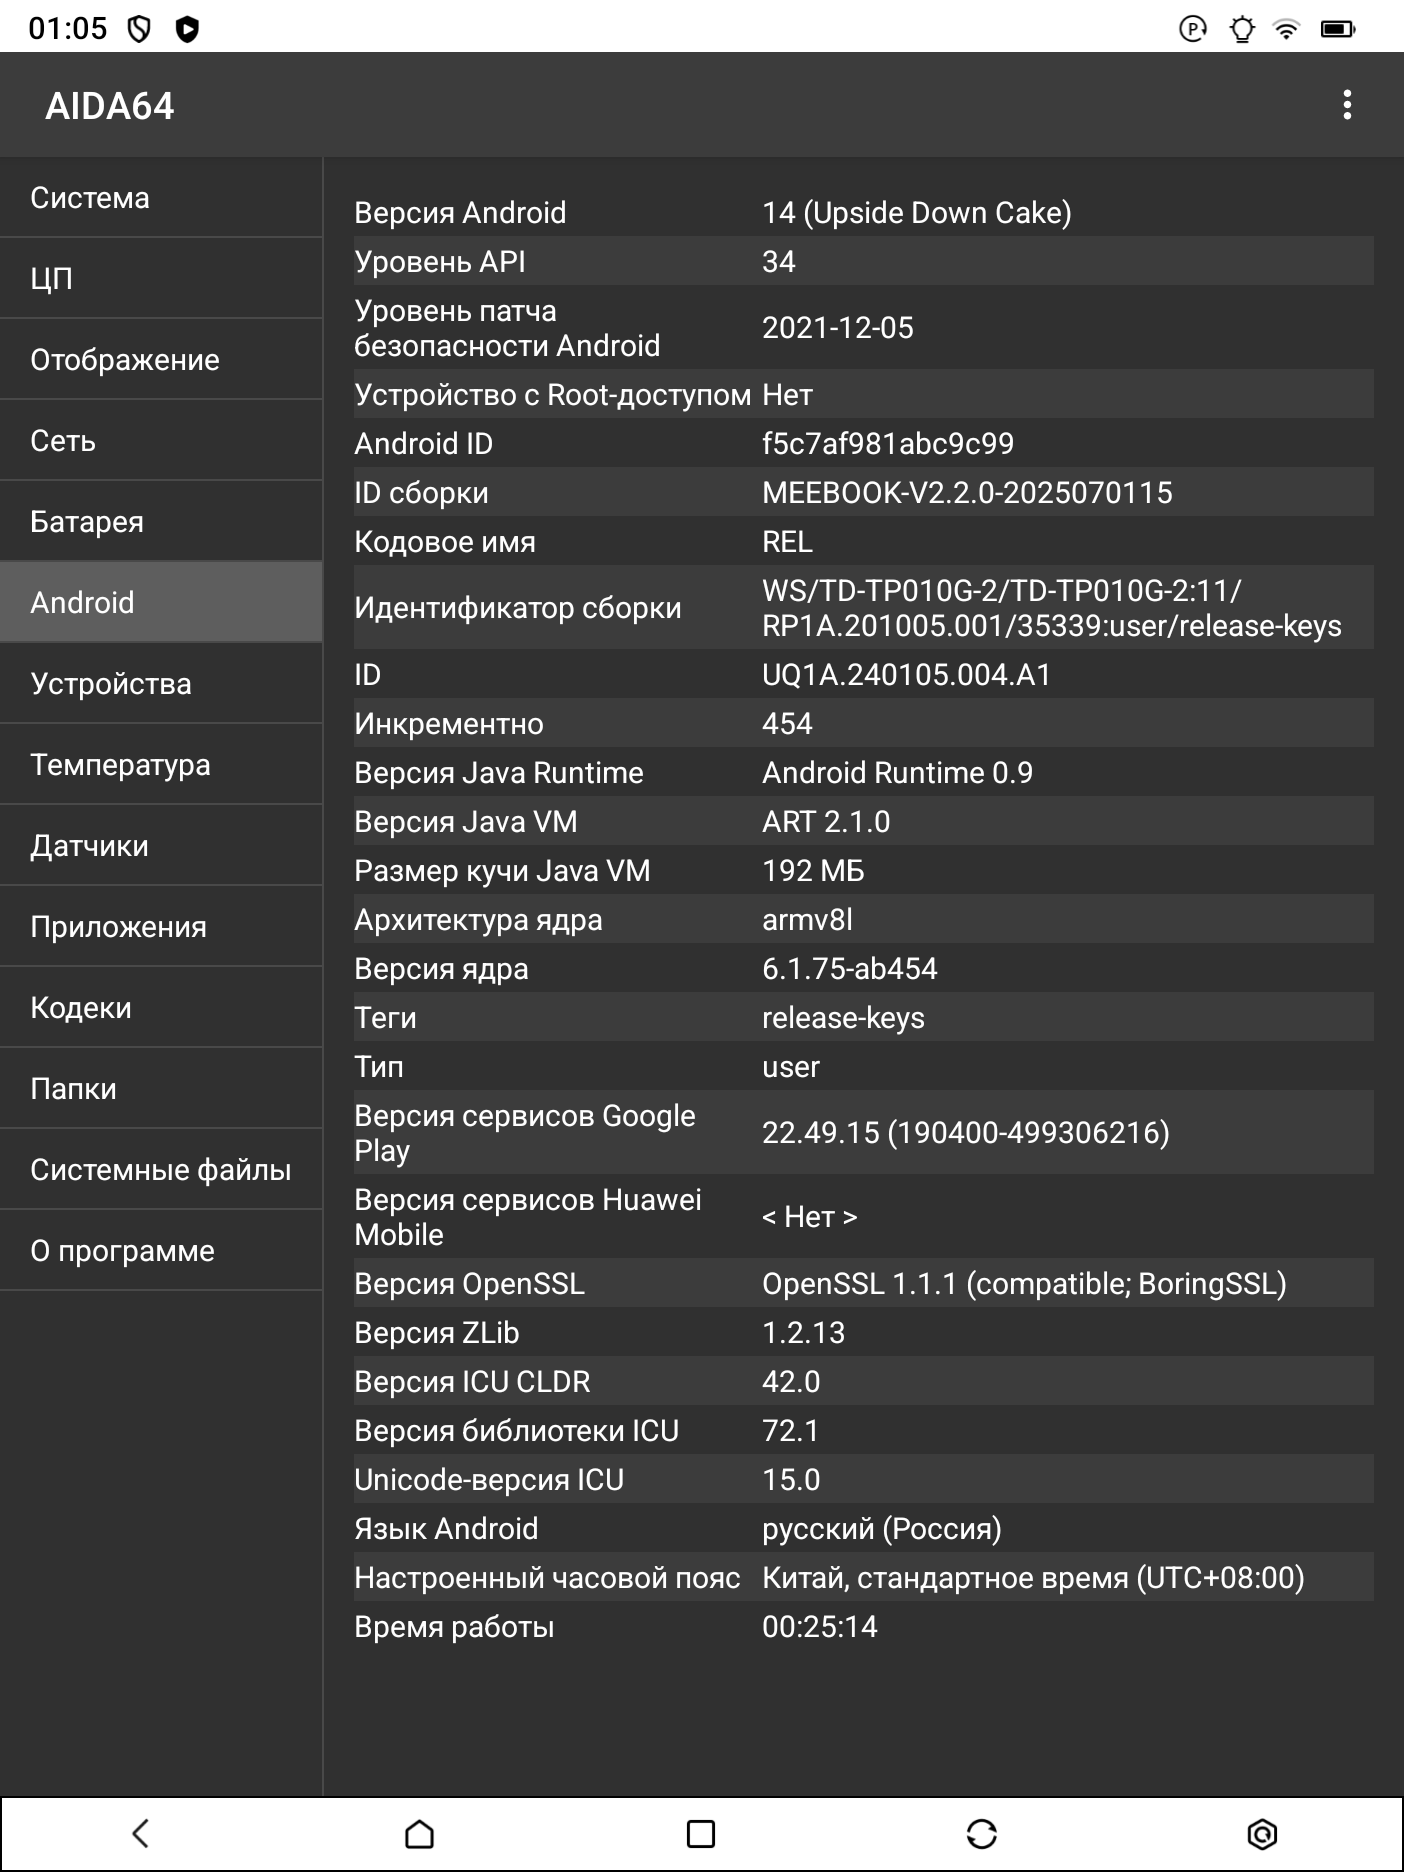Screen dimensions: 1404x1872
Task: Tap the hexagon icon in navigation bar
Action: pyautogui.click(x=1263, y=1833)
